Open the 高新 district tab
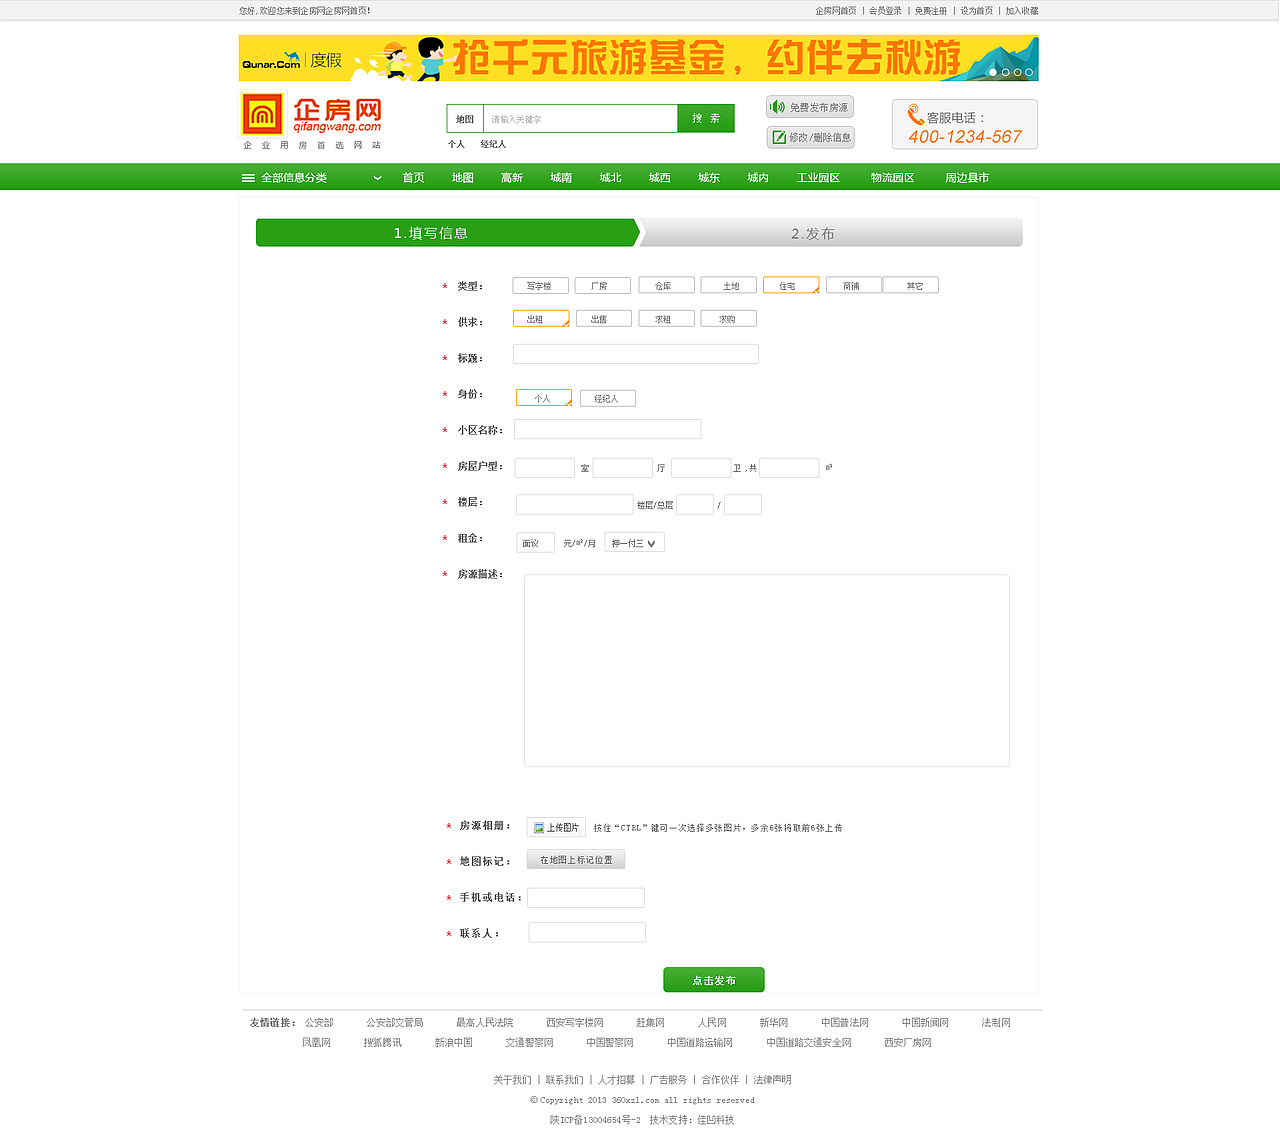1280x1143 pixels. point(512,178)
